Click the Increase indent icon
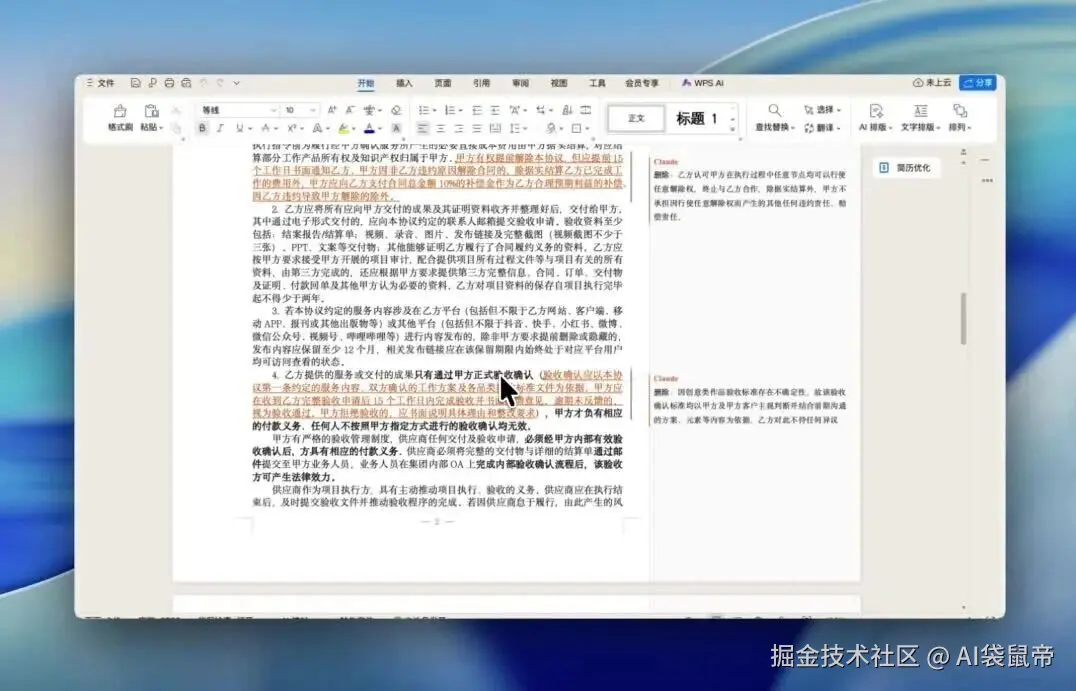This screenshot has width=1076, height=691. click(495, 110)
